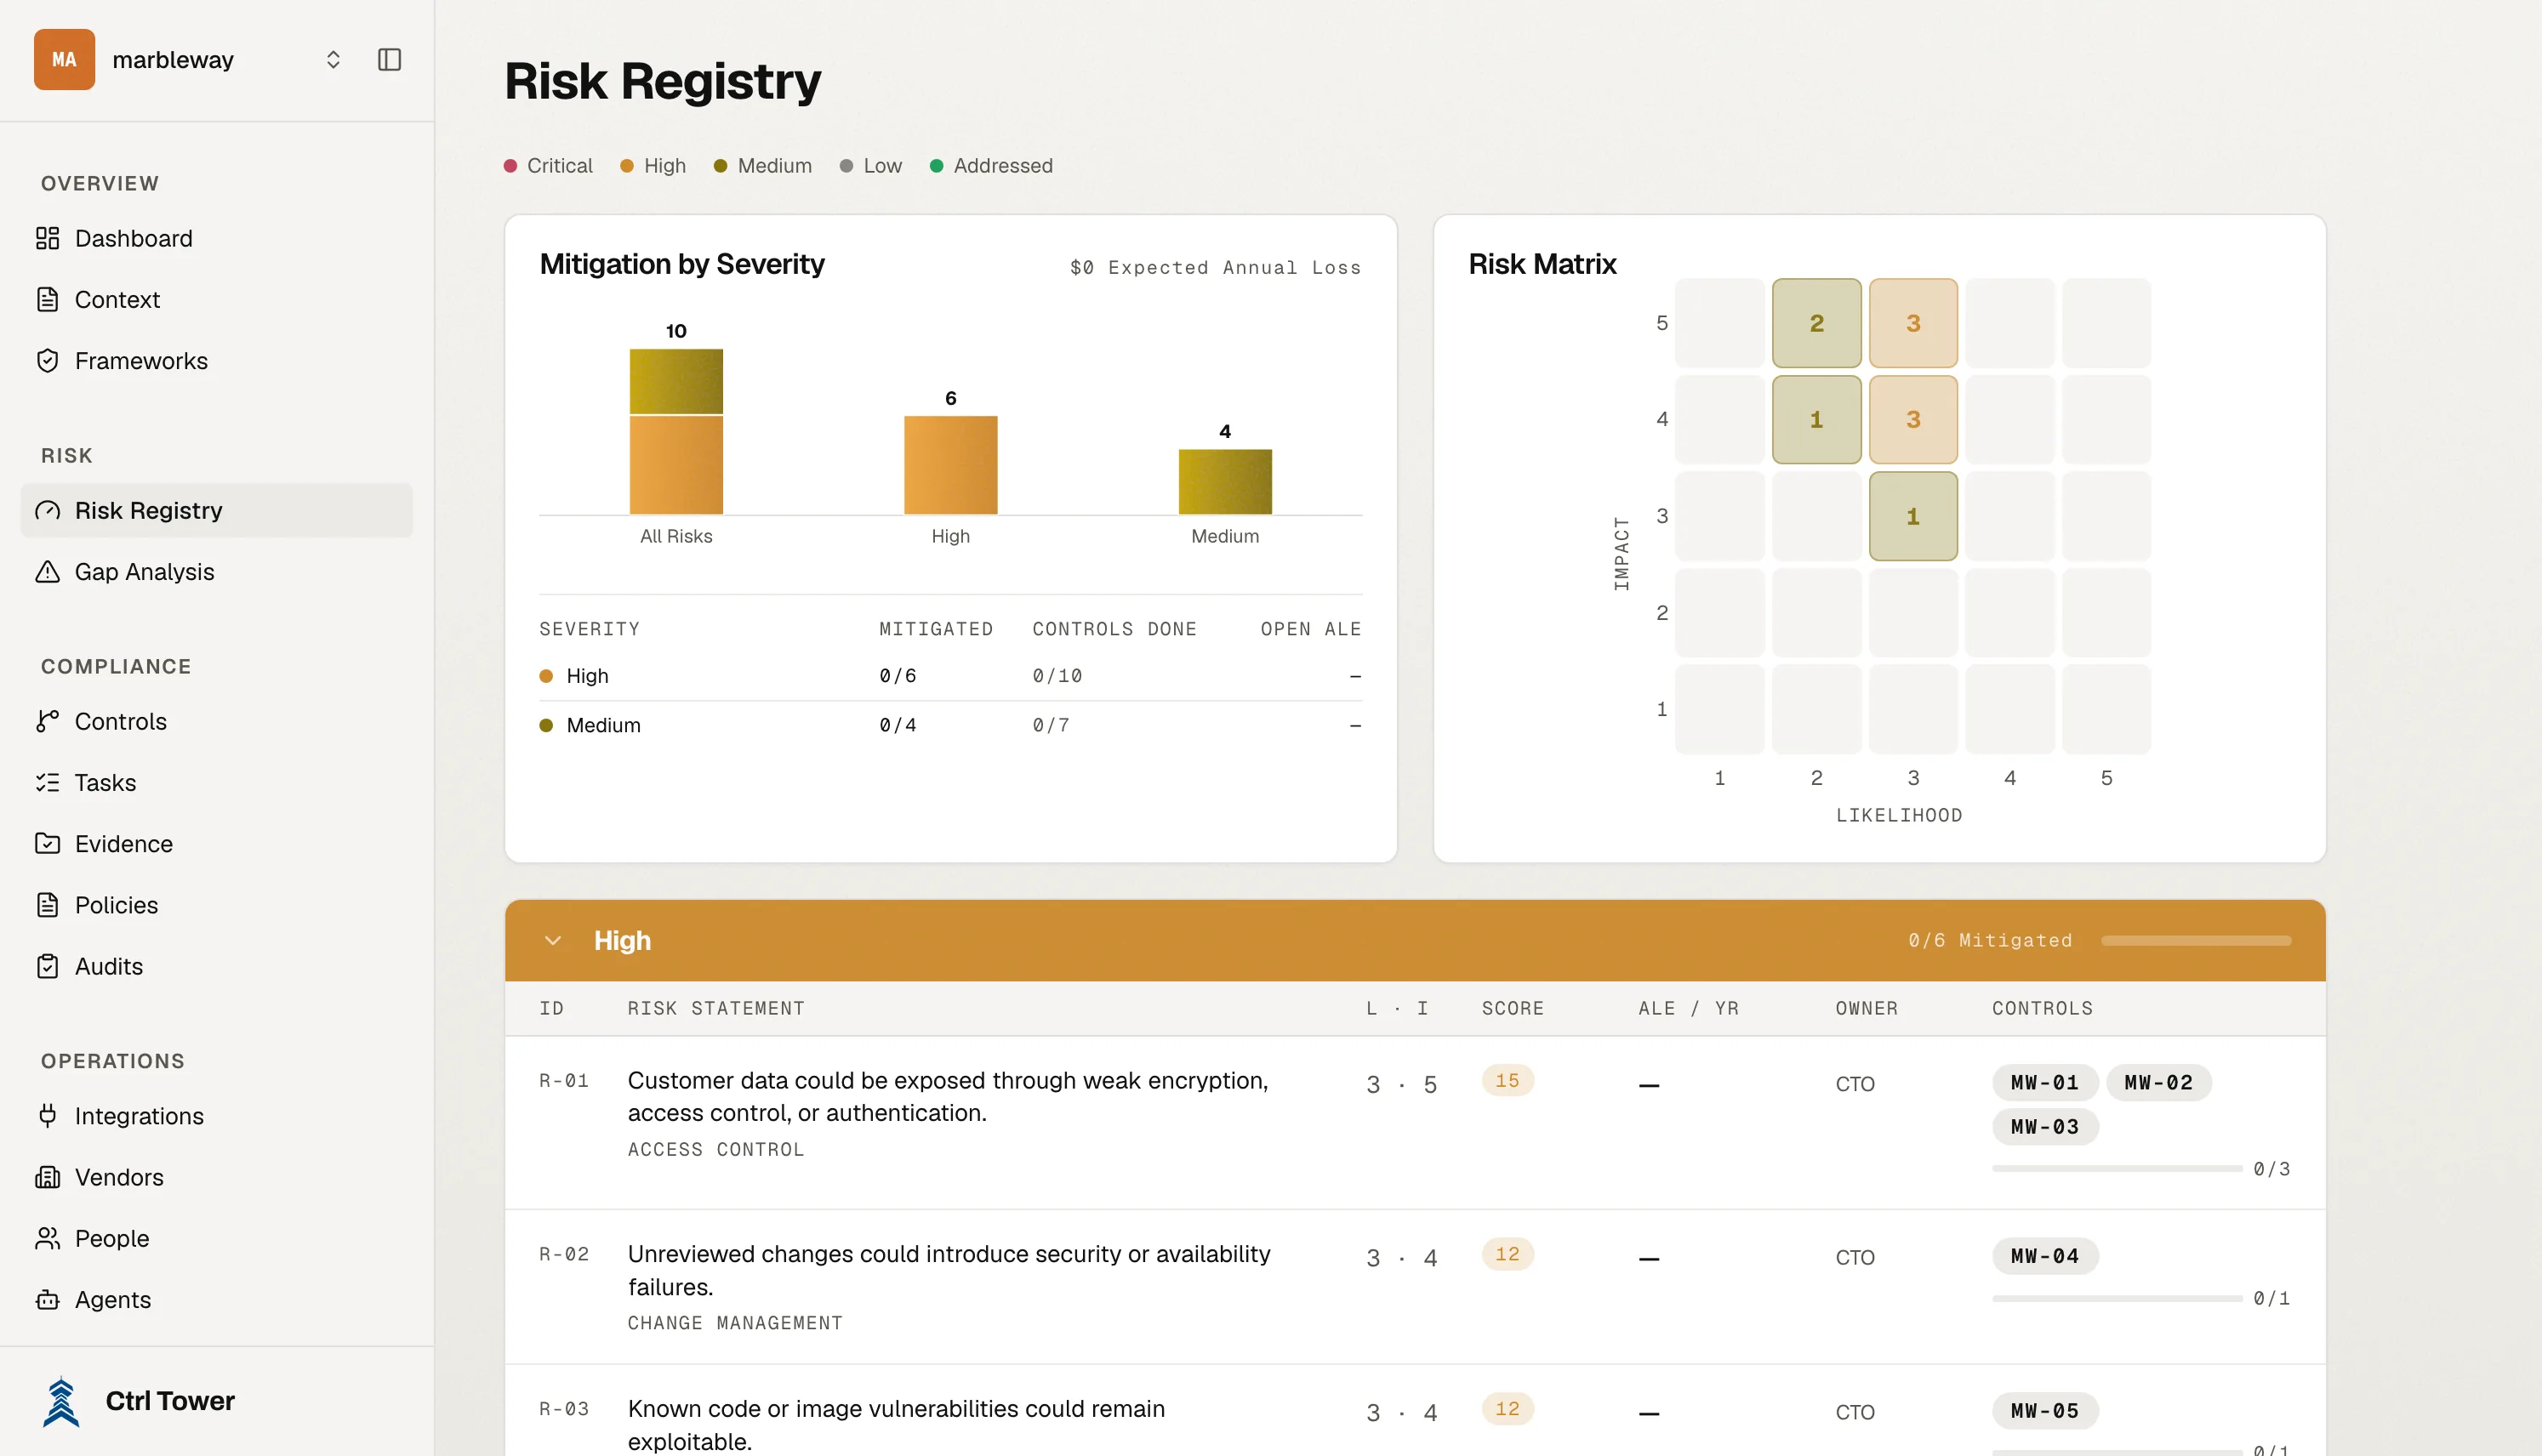Click the All Risks stacked bar
The image size is (2542, 1456).
676,431
